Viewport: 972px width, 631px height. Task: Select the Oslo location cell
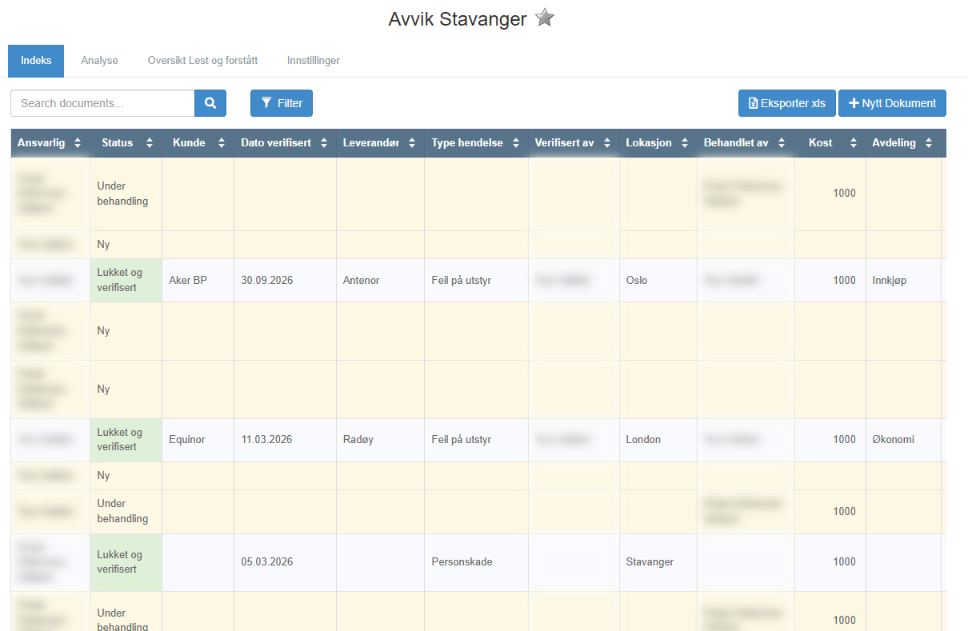[x=658, y=280]
